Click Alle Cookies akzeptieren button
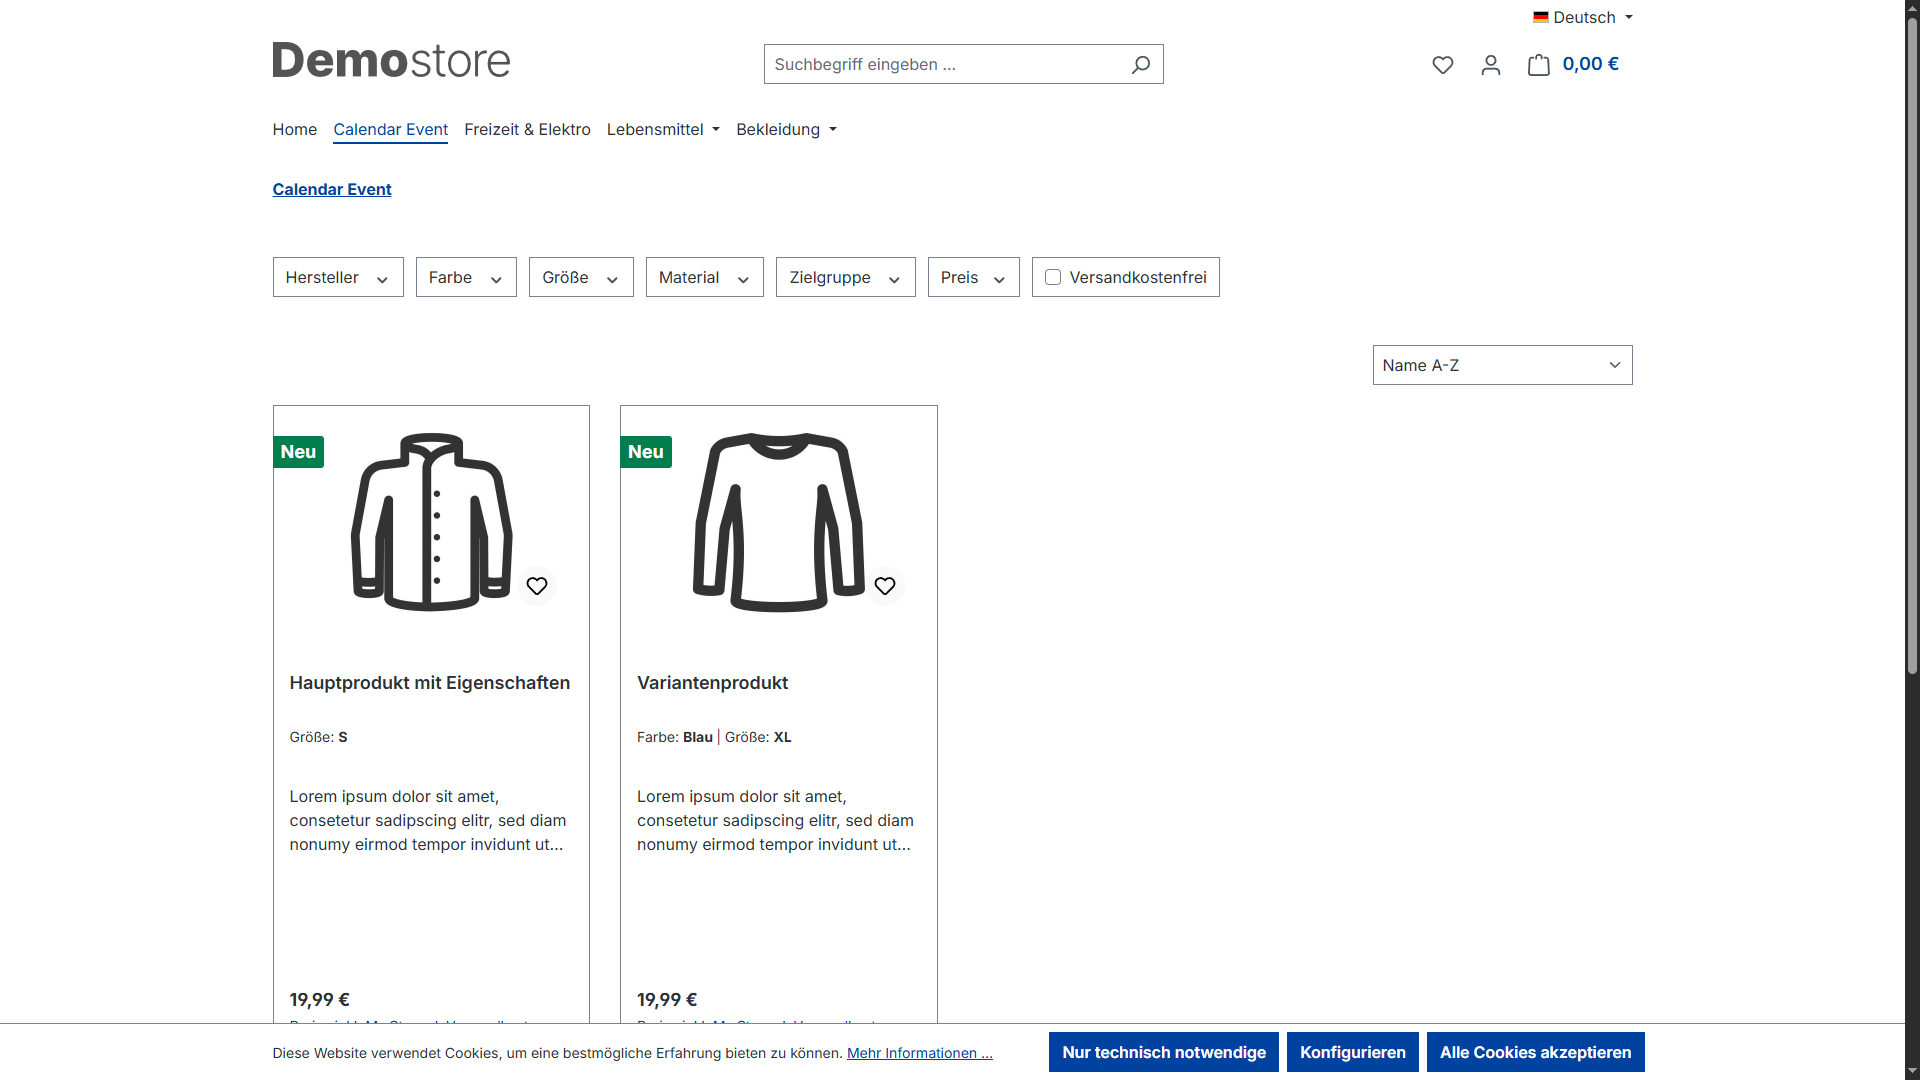This screenshot has width=1920, height=1080. tap(1536, 1052)
